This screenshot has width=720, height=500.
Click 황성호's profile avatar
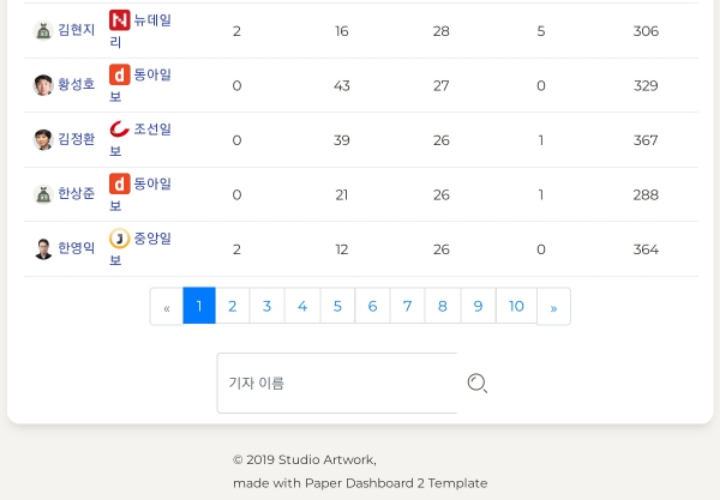click(x=43, y=85)
